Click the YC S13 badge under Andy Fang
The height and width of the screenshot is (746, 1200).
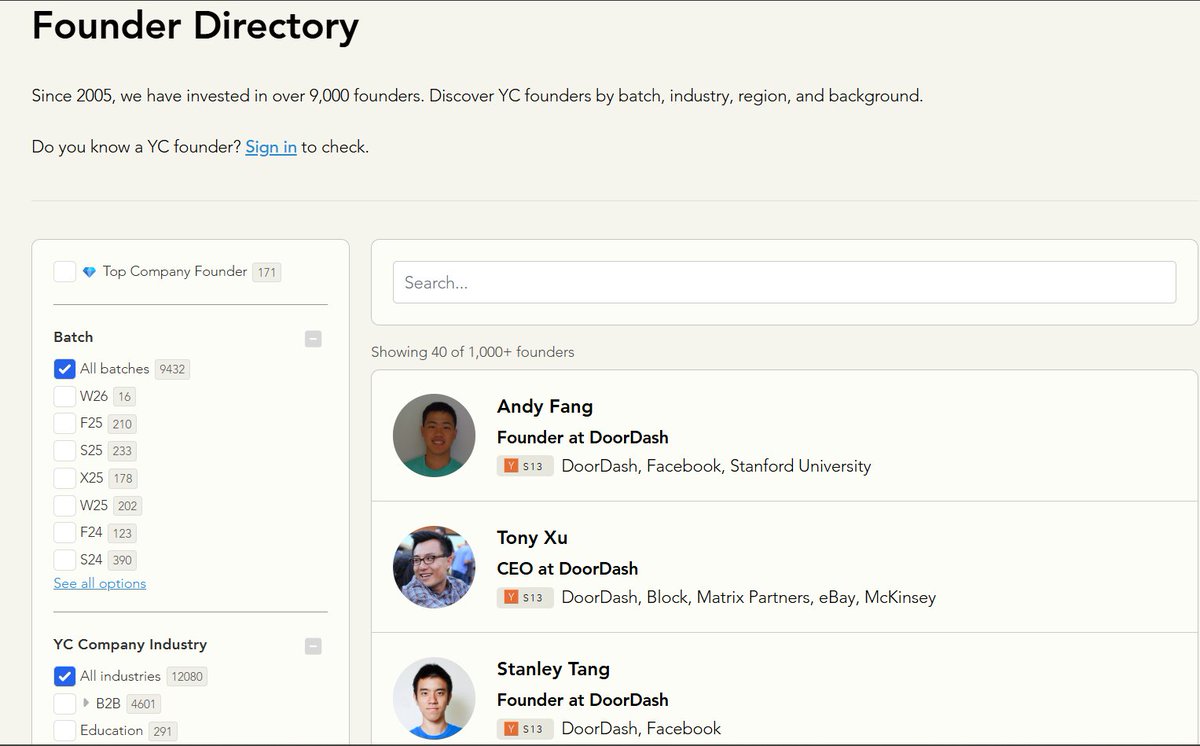[525, 466]
